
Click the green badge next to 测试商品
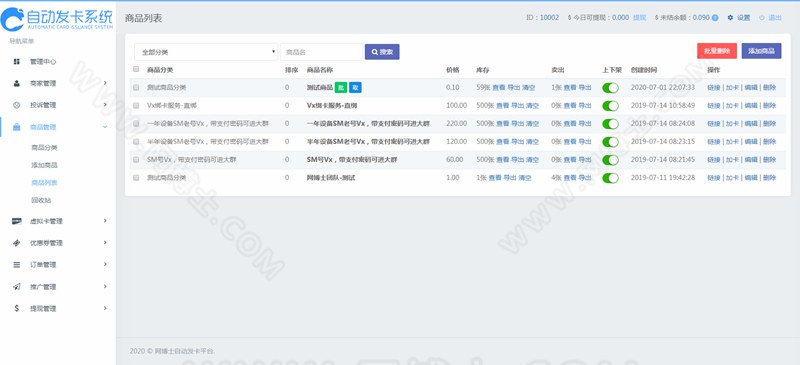(341, 87)
